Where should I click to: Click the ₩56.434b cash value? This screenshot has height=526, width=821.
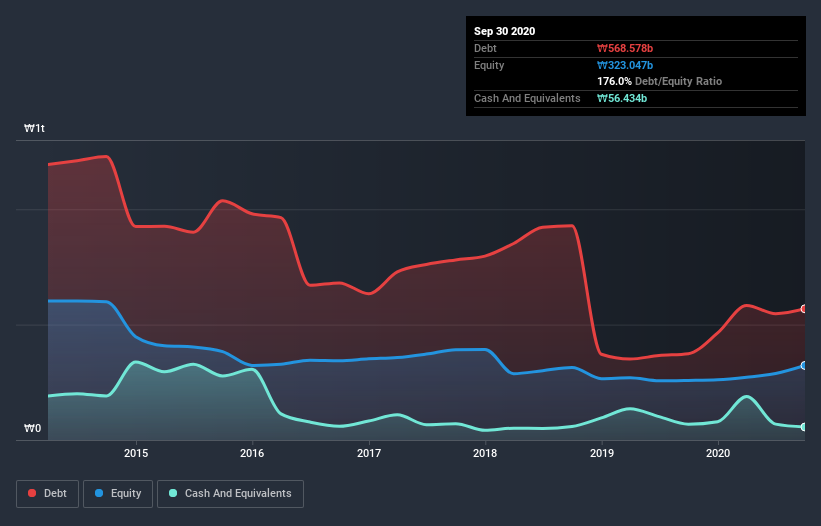coord(622,98)
